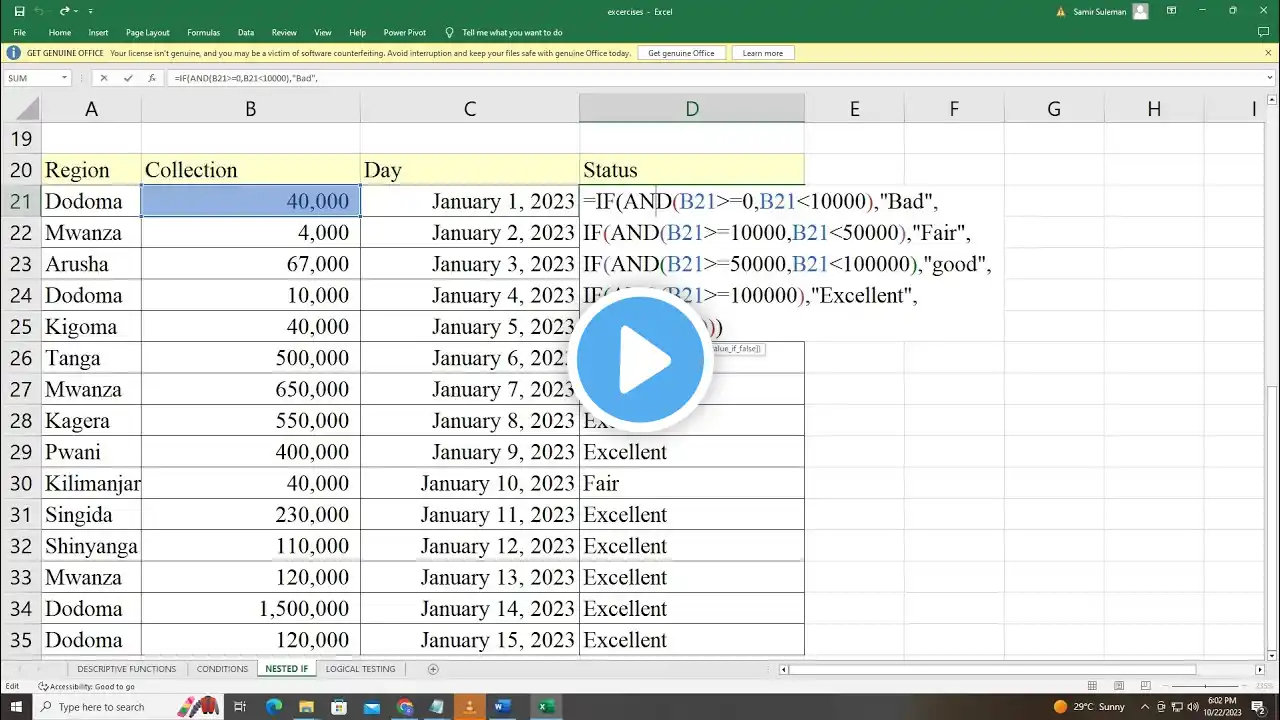
Task: Click the Excel icon on the taskbar
Action: pyautogui.click(x=547, y=707)
